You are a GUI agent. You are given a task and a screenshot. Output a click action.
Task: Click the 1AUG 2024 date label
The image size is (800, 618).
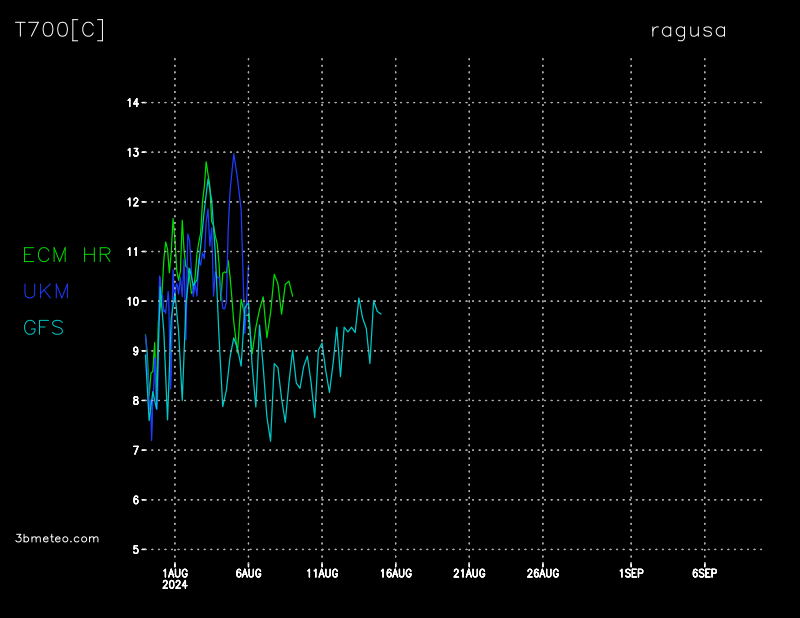176,579
